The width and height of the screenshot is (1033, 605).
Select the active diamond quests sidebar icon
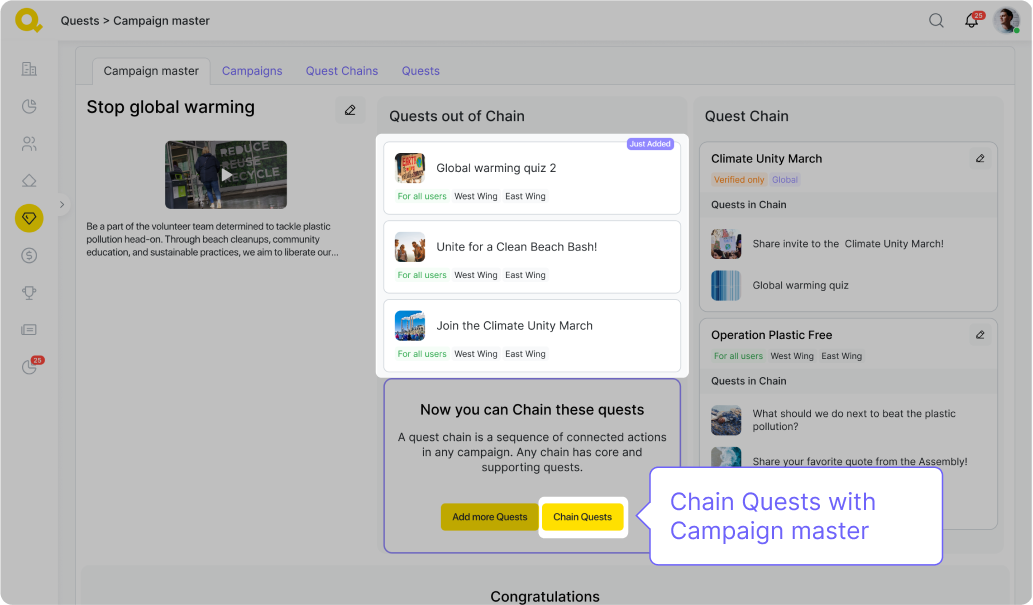point(29,218)
